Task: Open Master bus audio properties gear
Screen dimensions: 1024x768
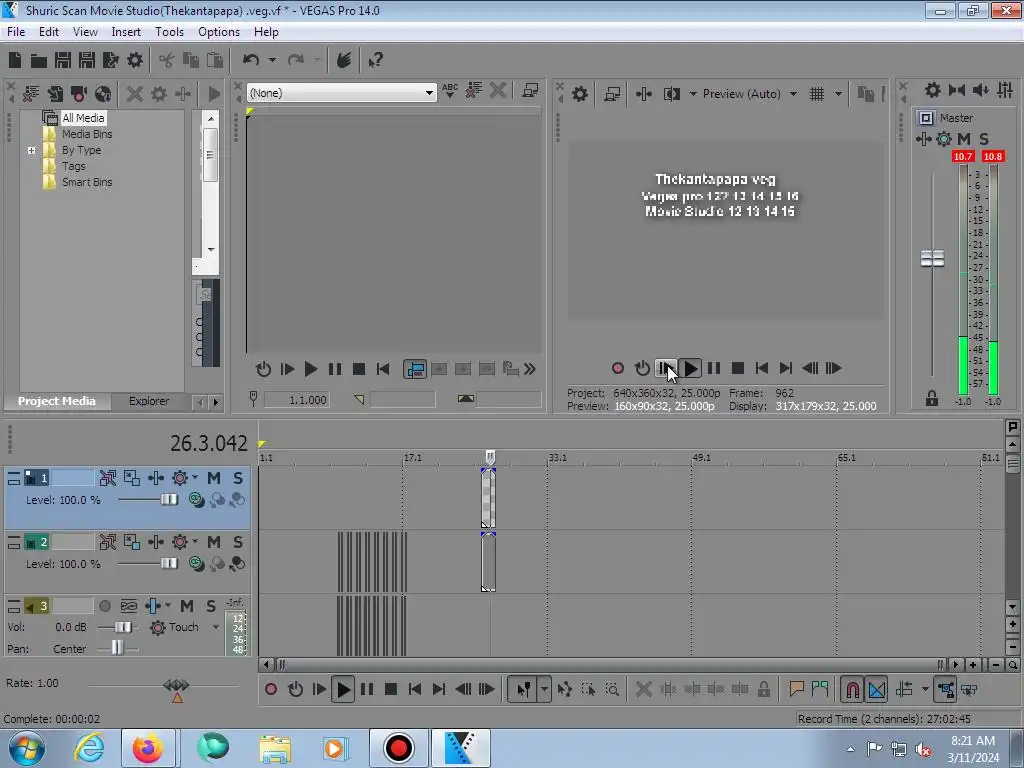Action: click(933, 90)
